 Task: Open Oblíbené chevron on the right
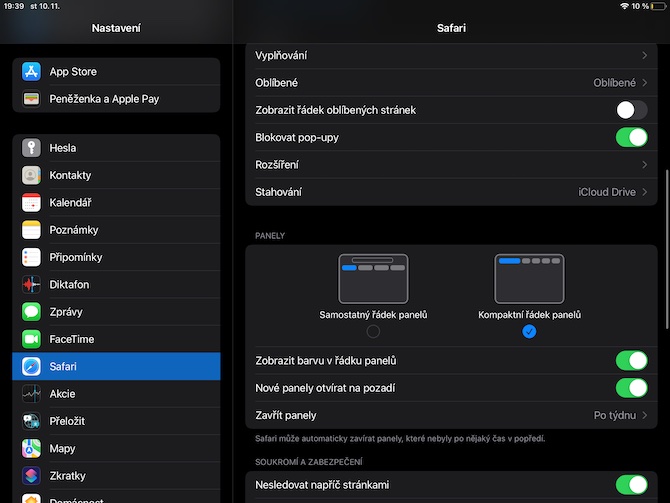pyautogui.click(x=644, y=83)
